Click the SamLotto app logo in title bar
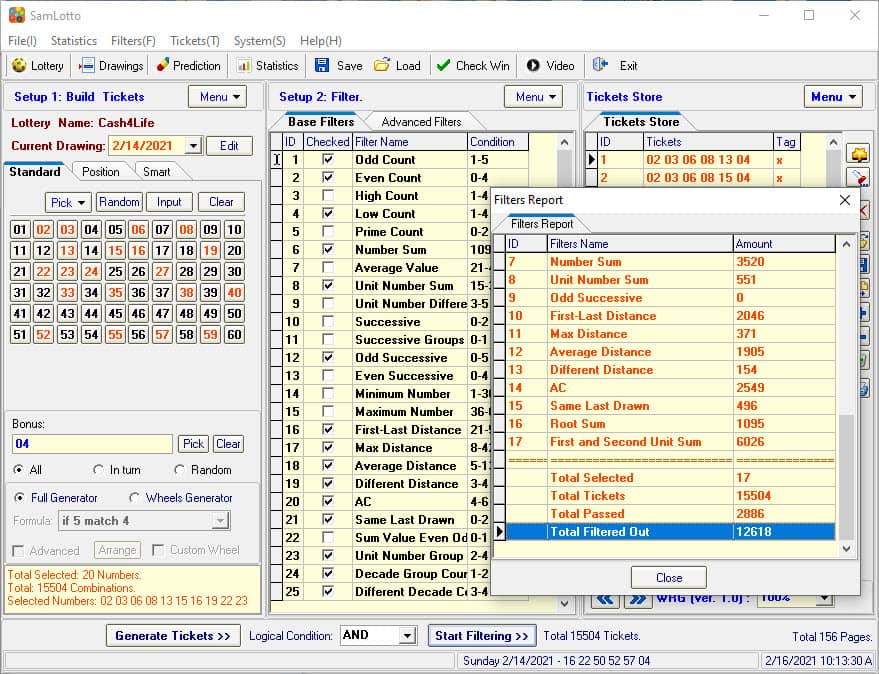This screenshot has height=674, width=879. pos(17,15)
